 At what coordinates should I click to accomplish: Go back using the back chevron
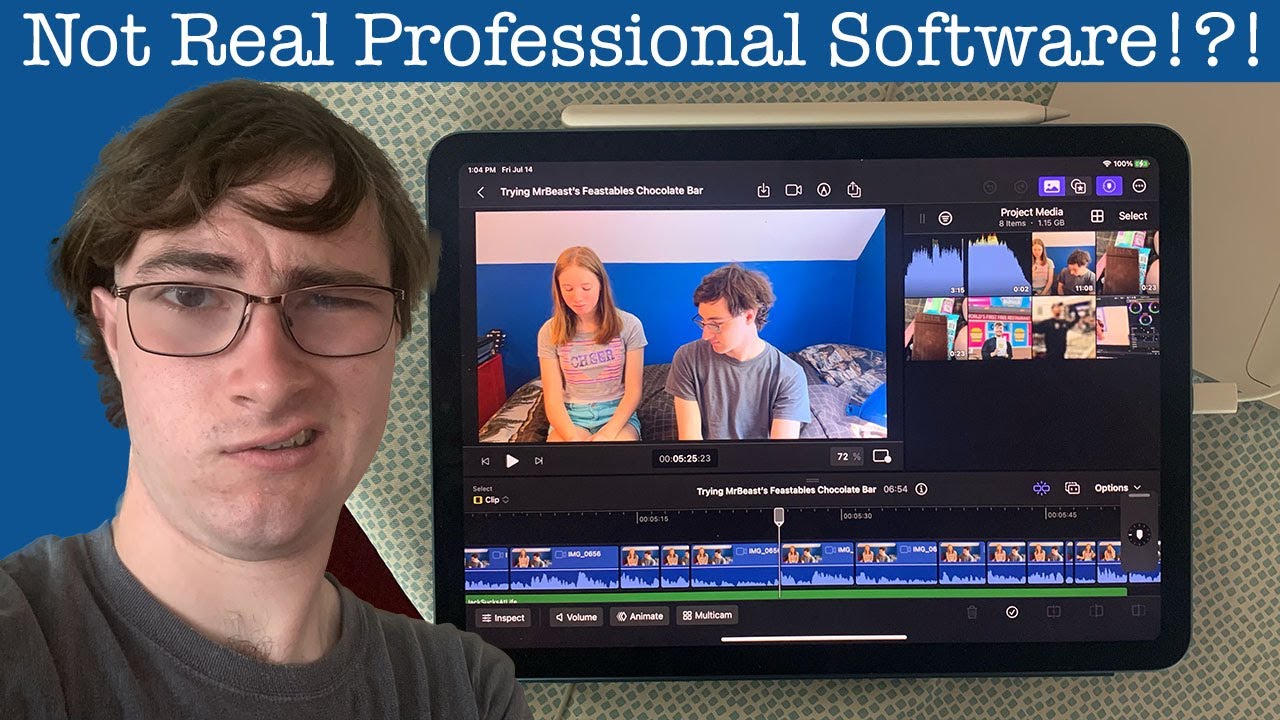pyautogui.click(x=480, y=192)
